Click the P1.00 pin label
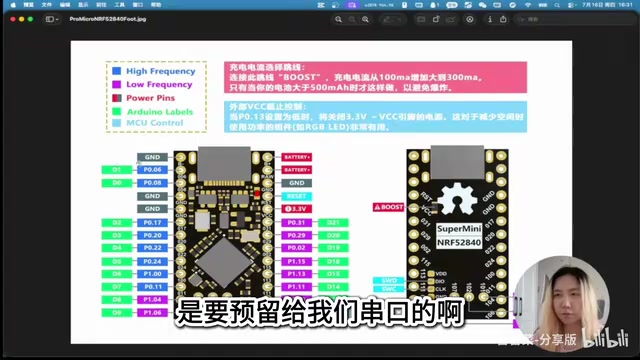The height and width of the screenshot is (360, 640). pyautogui.click(x=152, y=274)
